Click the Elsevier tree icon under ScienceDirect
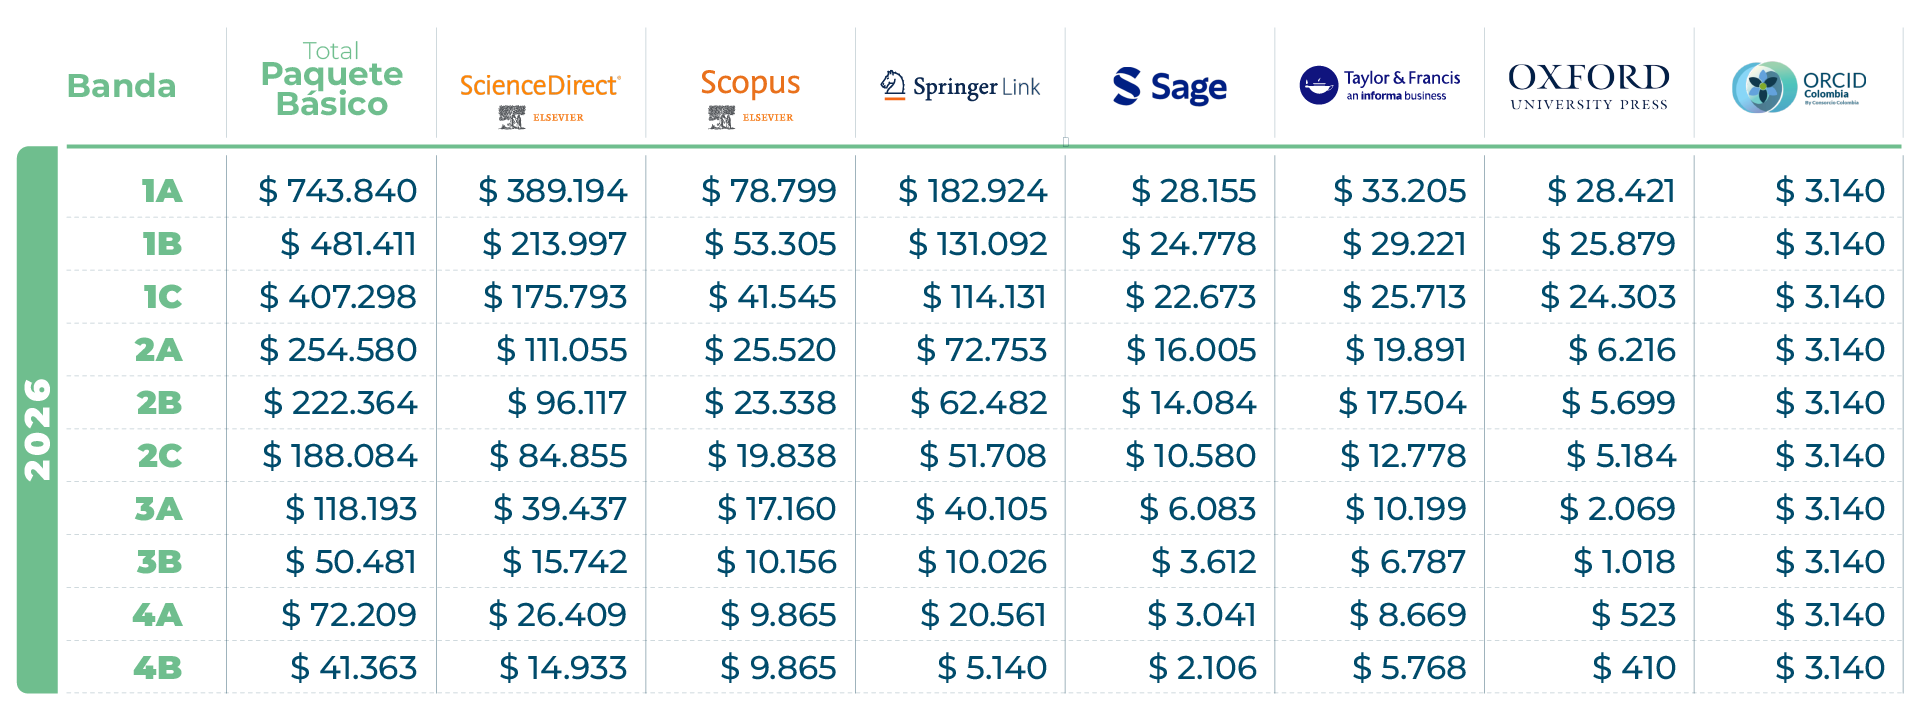The height and width of the screenshot is (721, 1920). click(x=512, y=118)
